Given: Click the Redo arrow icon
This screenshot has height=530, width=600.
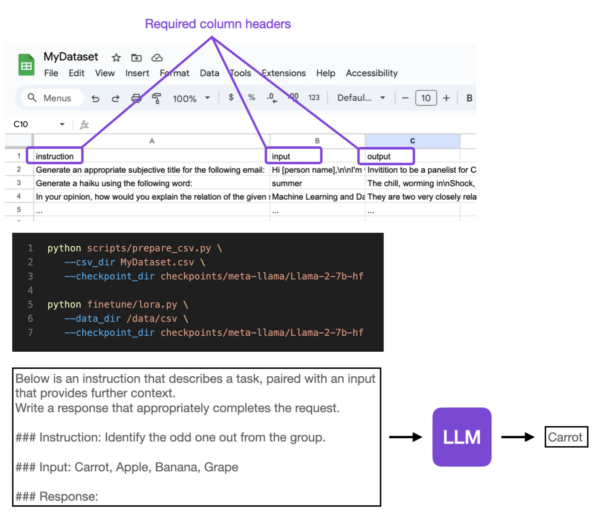Looking at the screenshot, I should pyautogui.click(x=115, y=98).
